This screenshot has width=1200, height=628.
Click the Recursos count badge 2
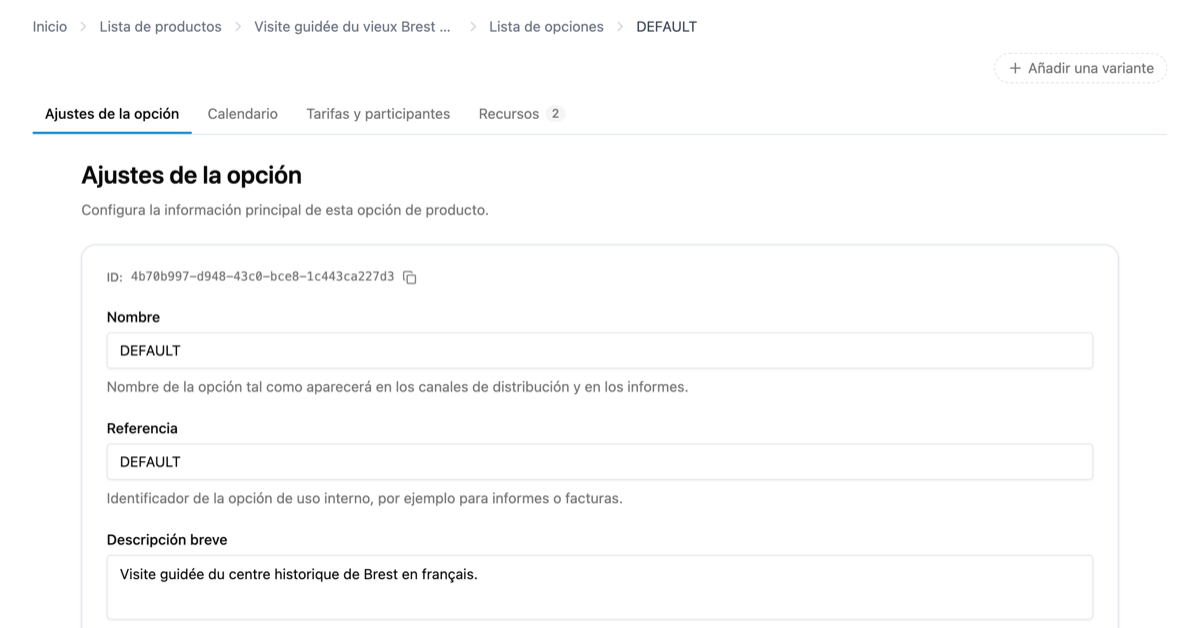coord(555,114)
